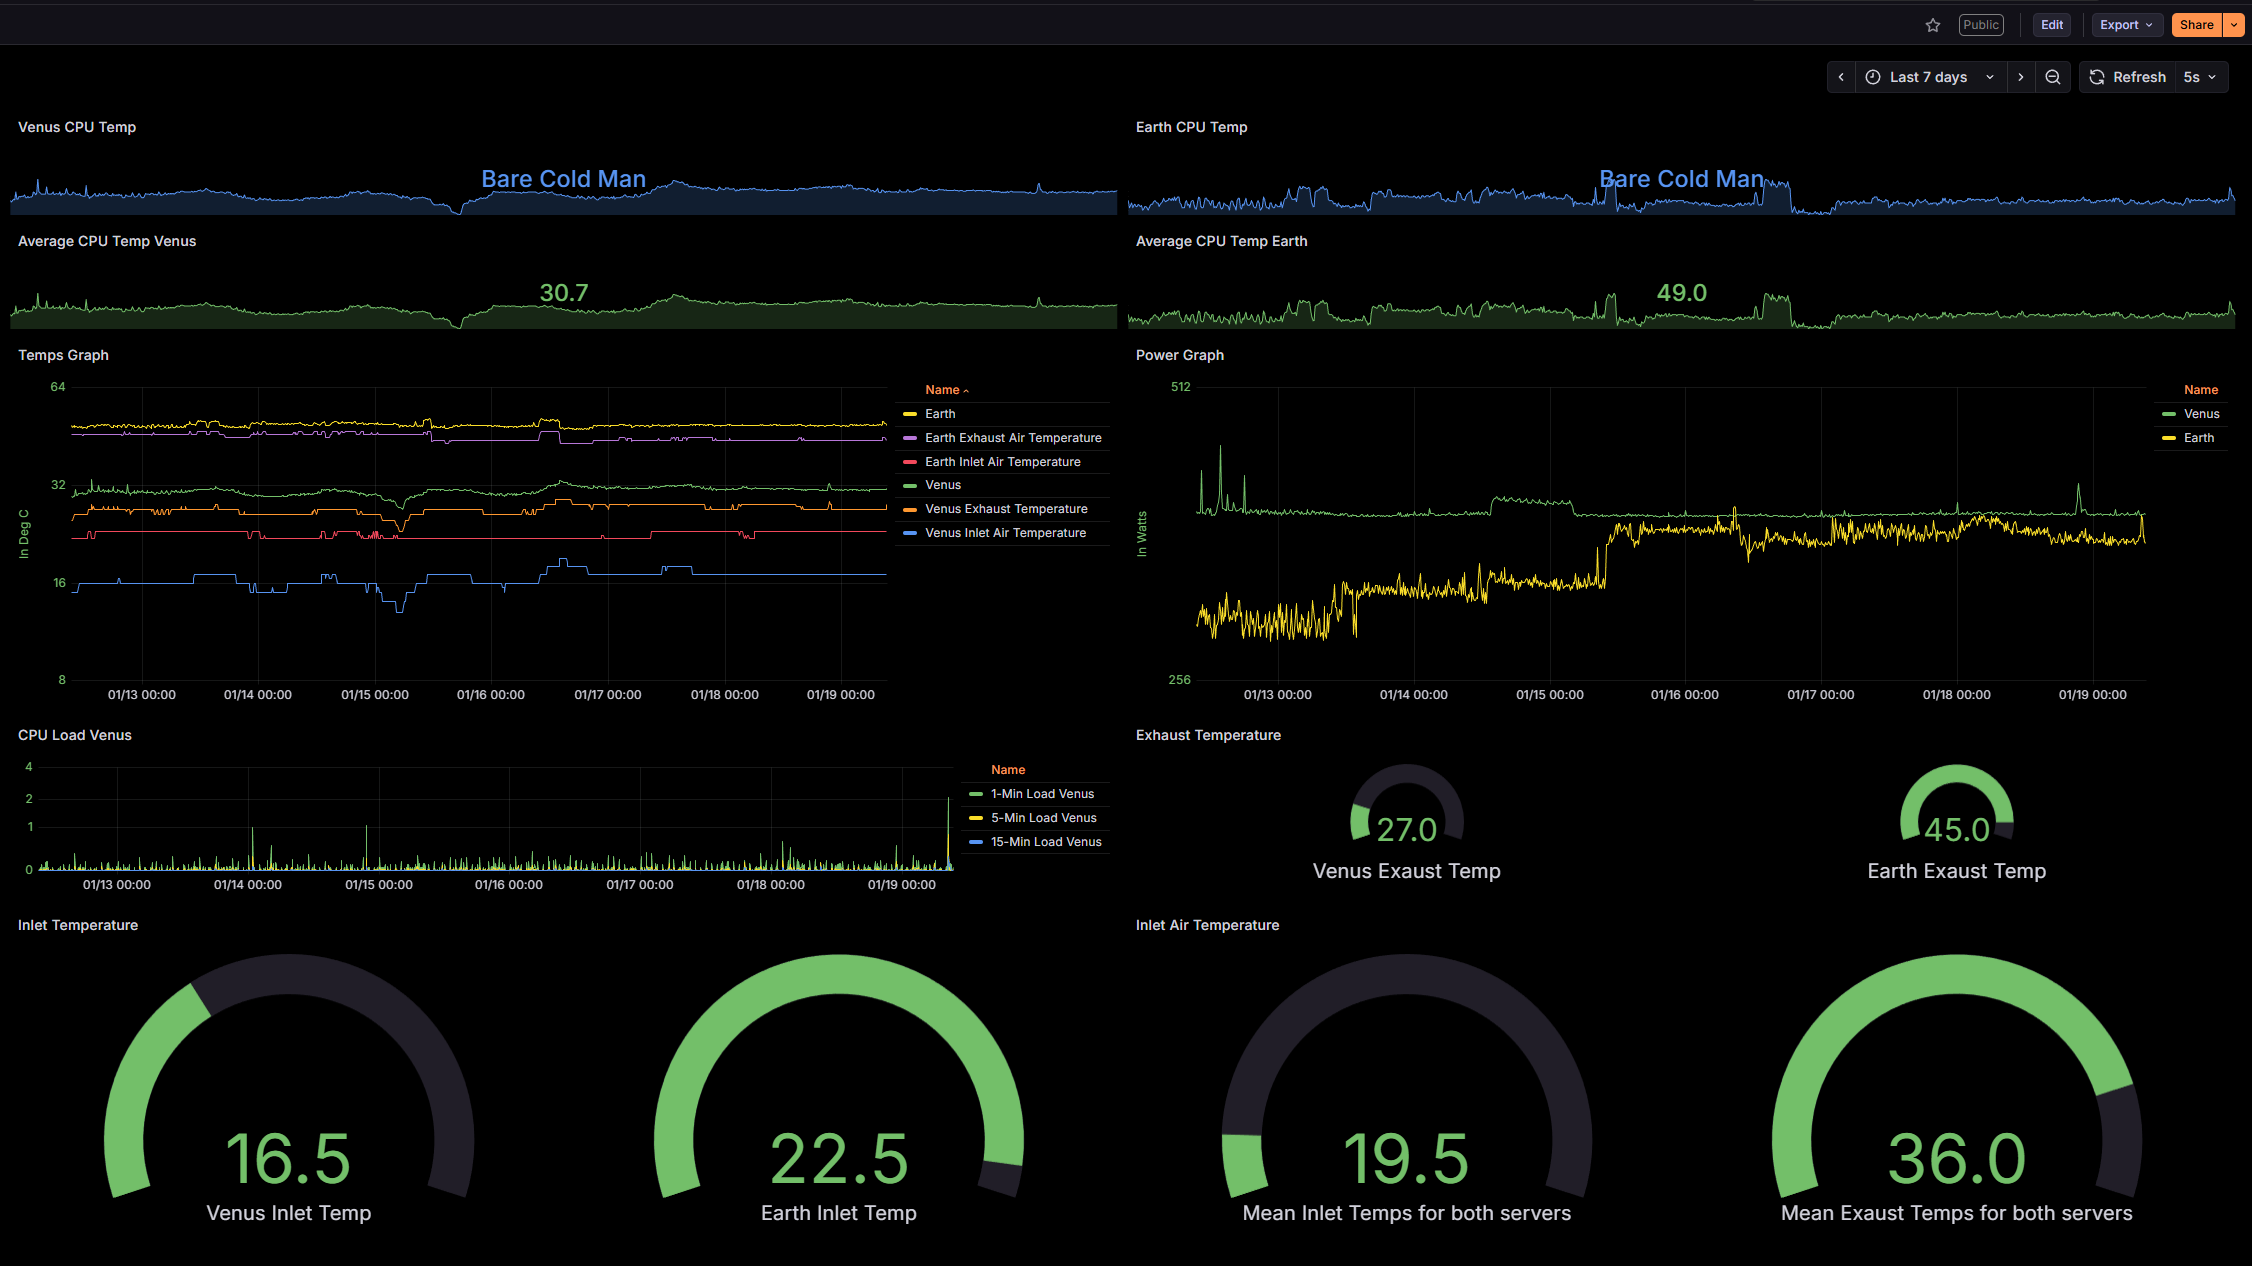Open the Last 7 days time picker
Image resolution: width=2252 pixels, height=1266 pixels.
(1930, 77)
